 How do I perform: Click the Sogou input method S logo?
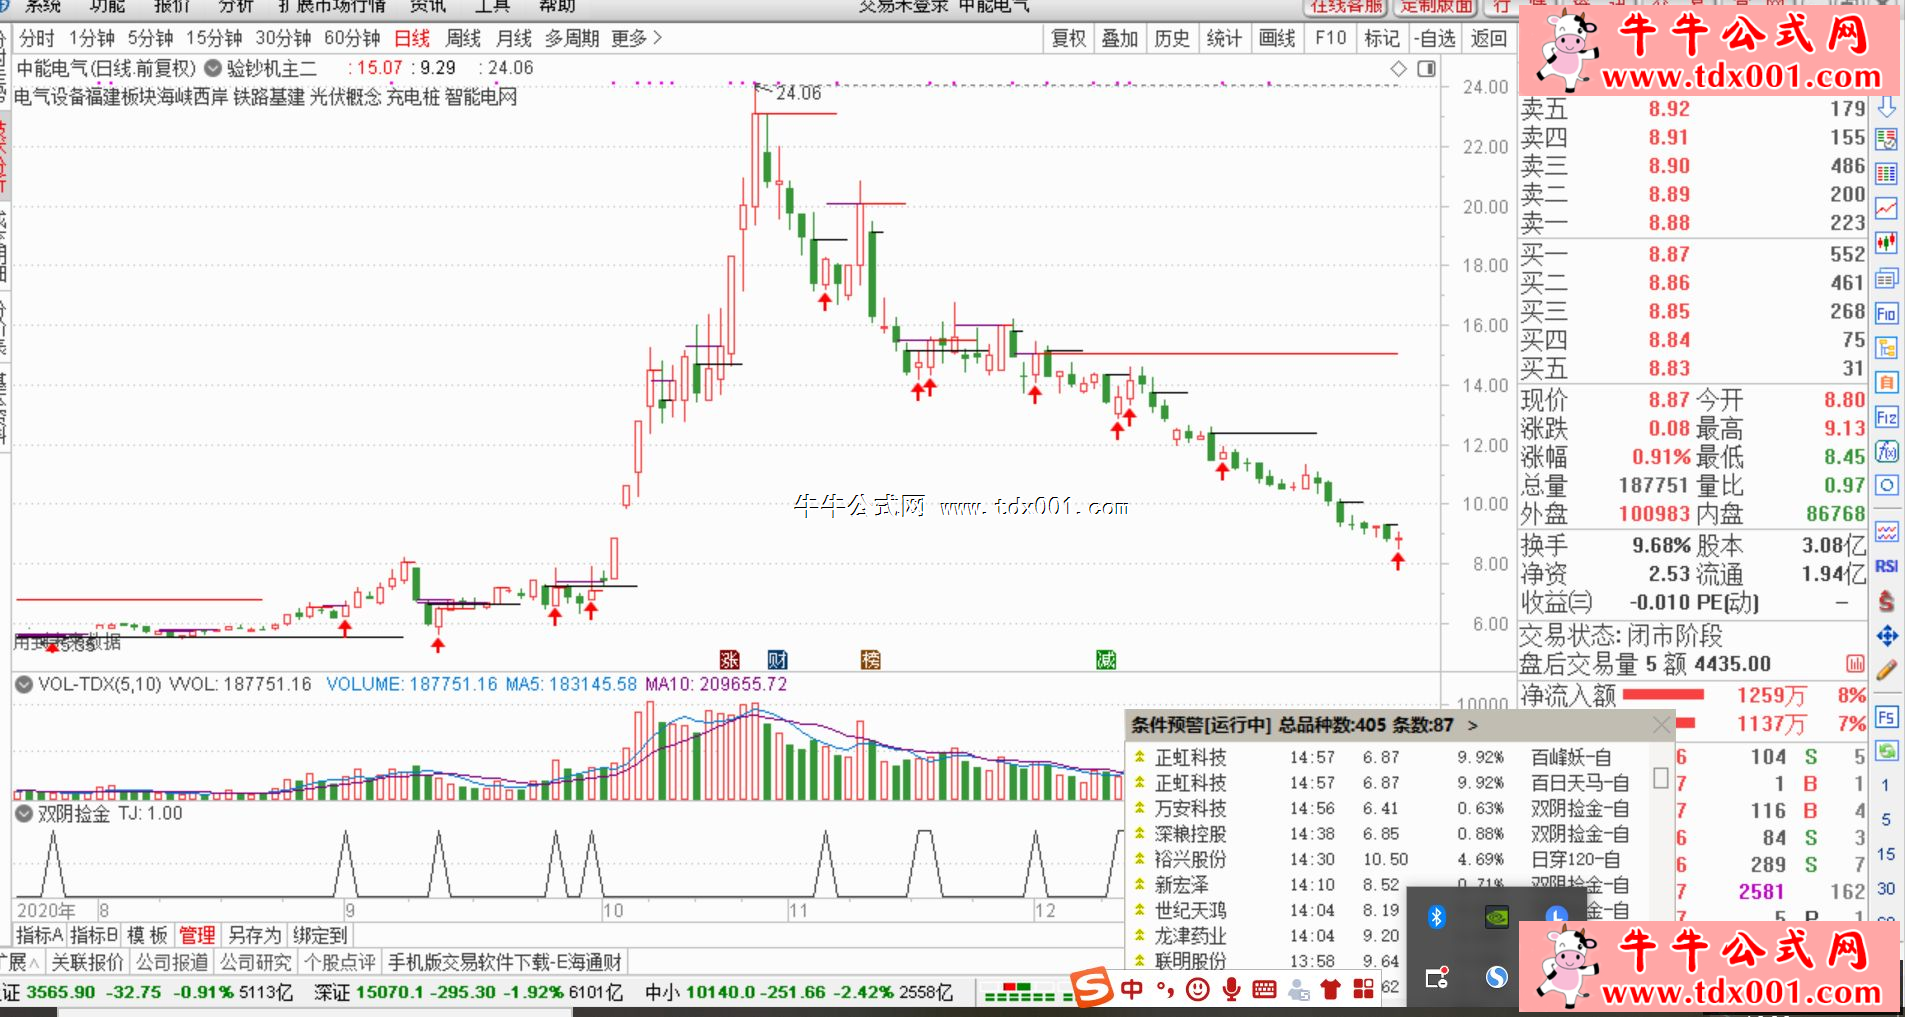click(1092, 986)
